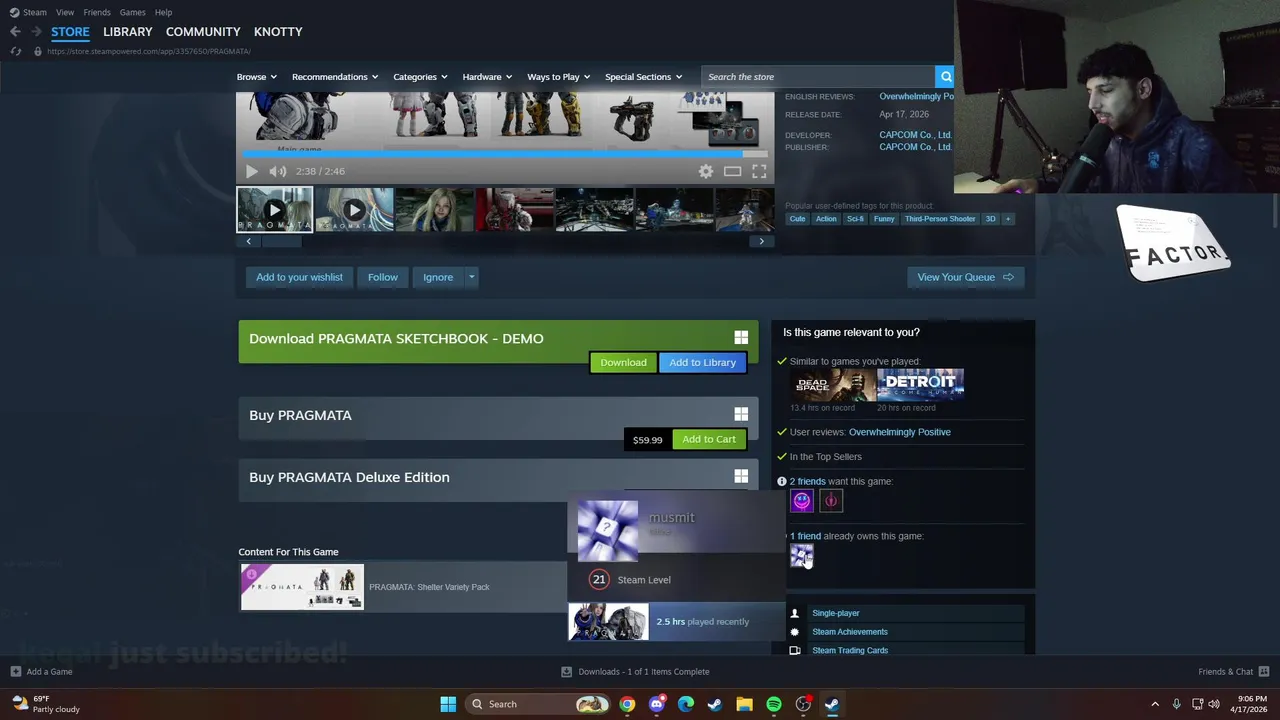This screenshot has height=720, width=1280.
Task: Expand the Hardware dropdown
Action: pyautogui.click(x=487, y=77)
